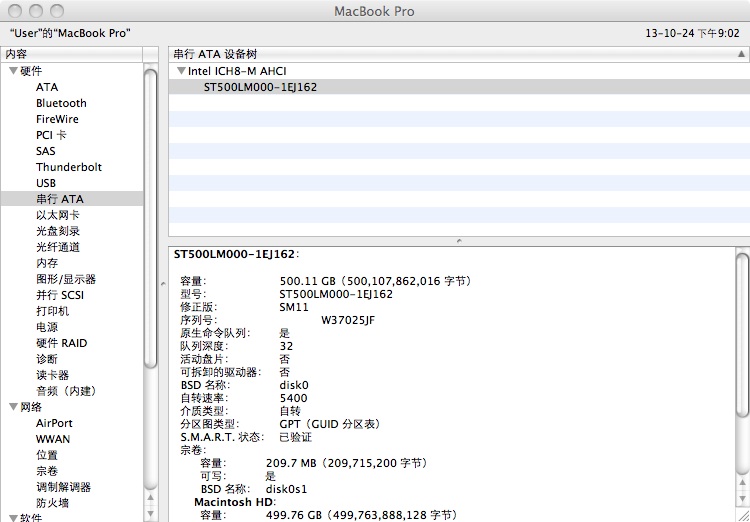Select 诊断 diagnostics entry
750x522 pixels.
pos(47,359)
